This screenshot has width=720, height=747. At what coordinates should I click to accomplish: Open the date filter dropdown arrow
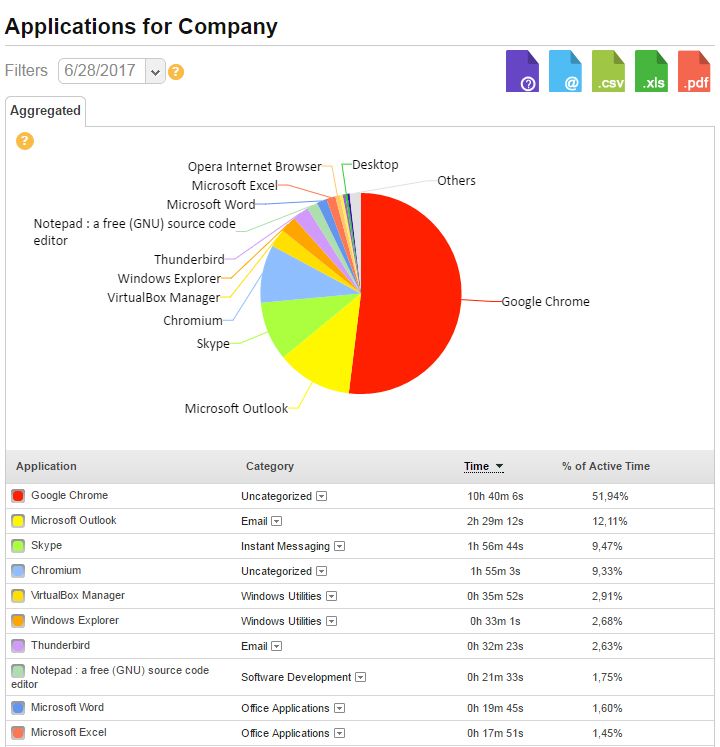click(x=155, y=71)
